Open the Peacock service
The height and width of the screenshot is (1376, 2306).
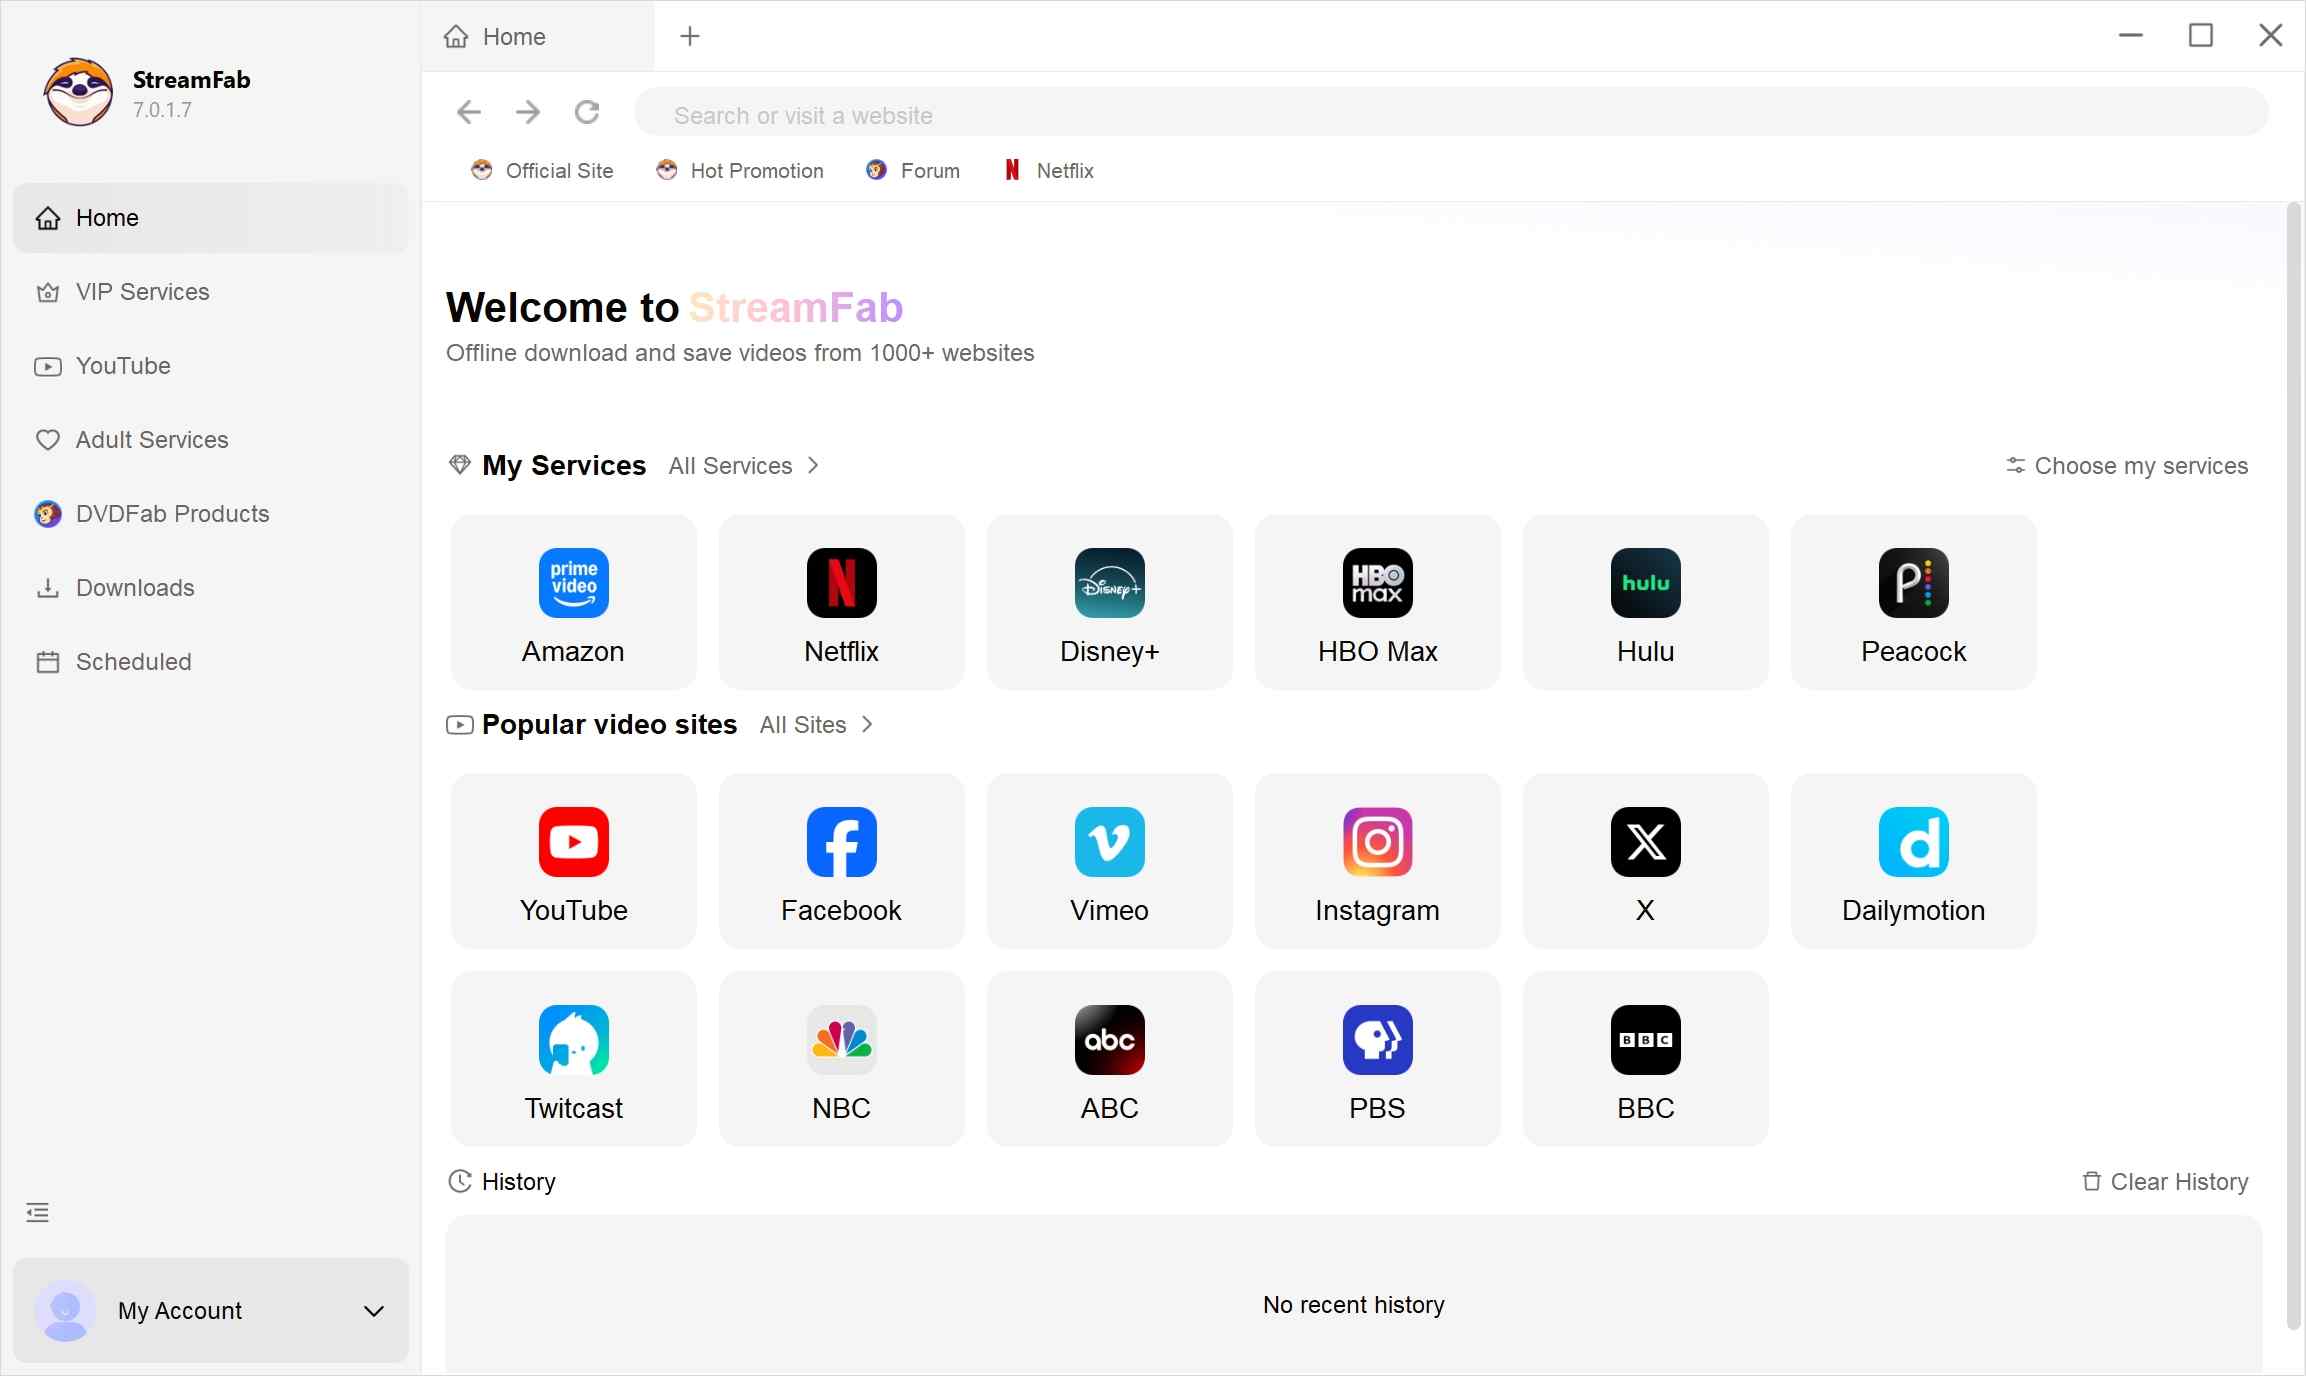pos(1912,601)
